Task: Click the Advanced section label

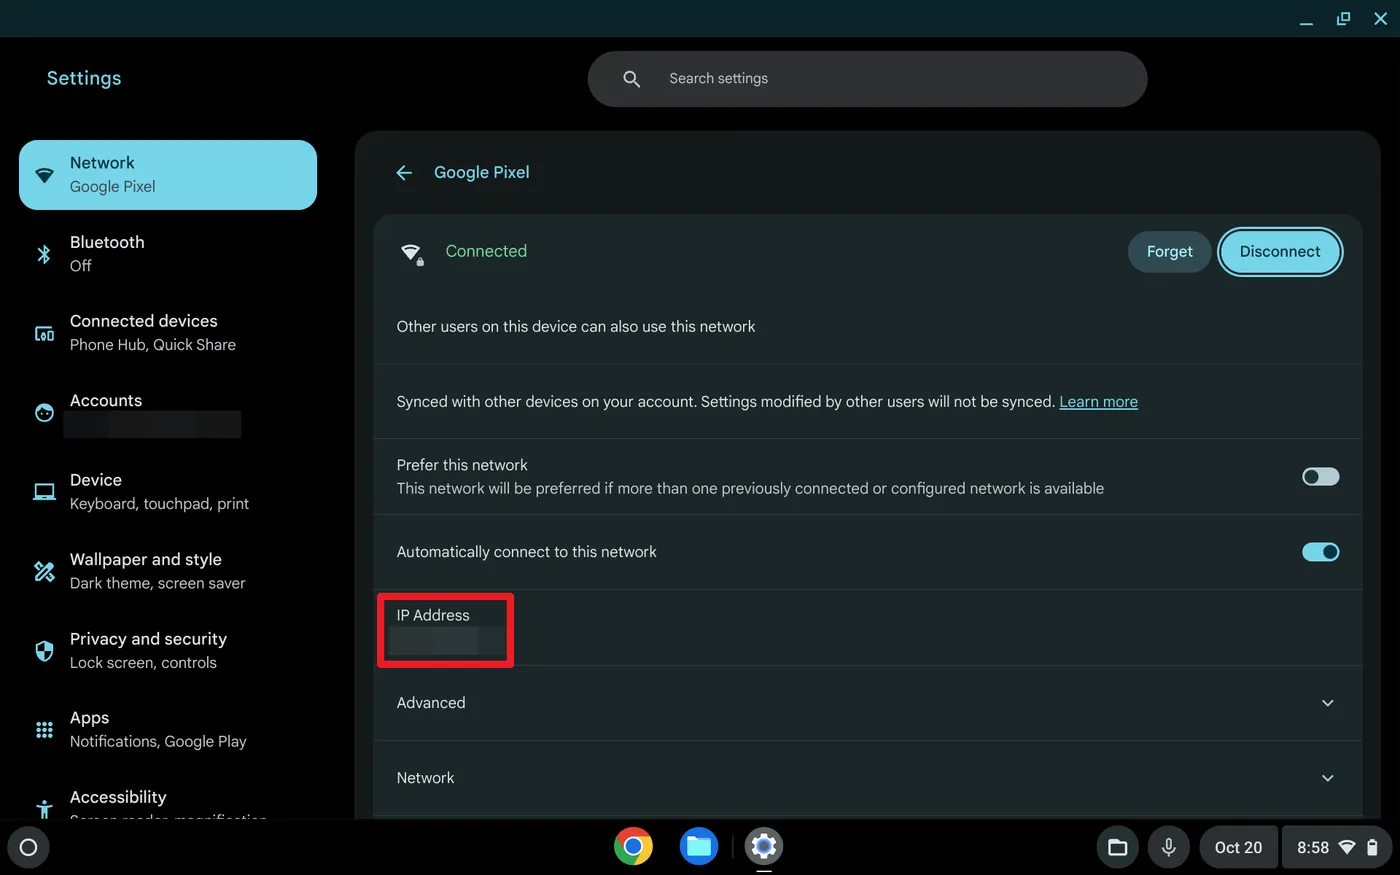Action: click(431, 703)
